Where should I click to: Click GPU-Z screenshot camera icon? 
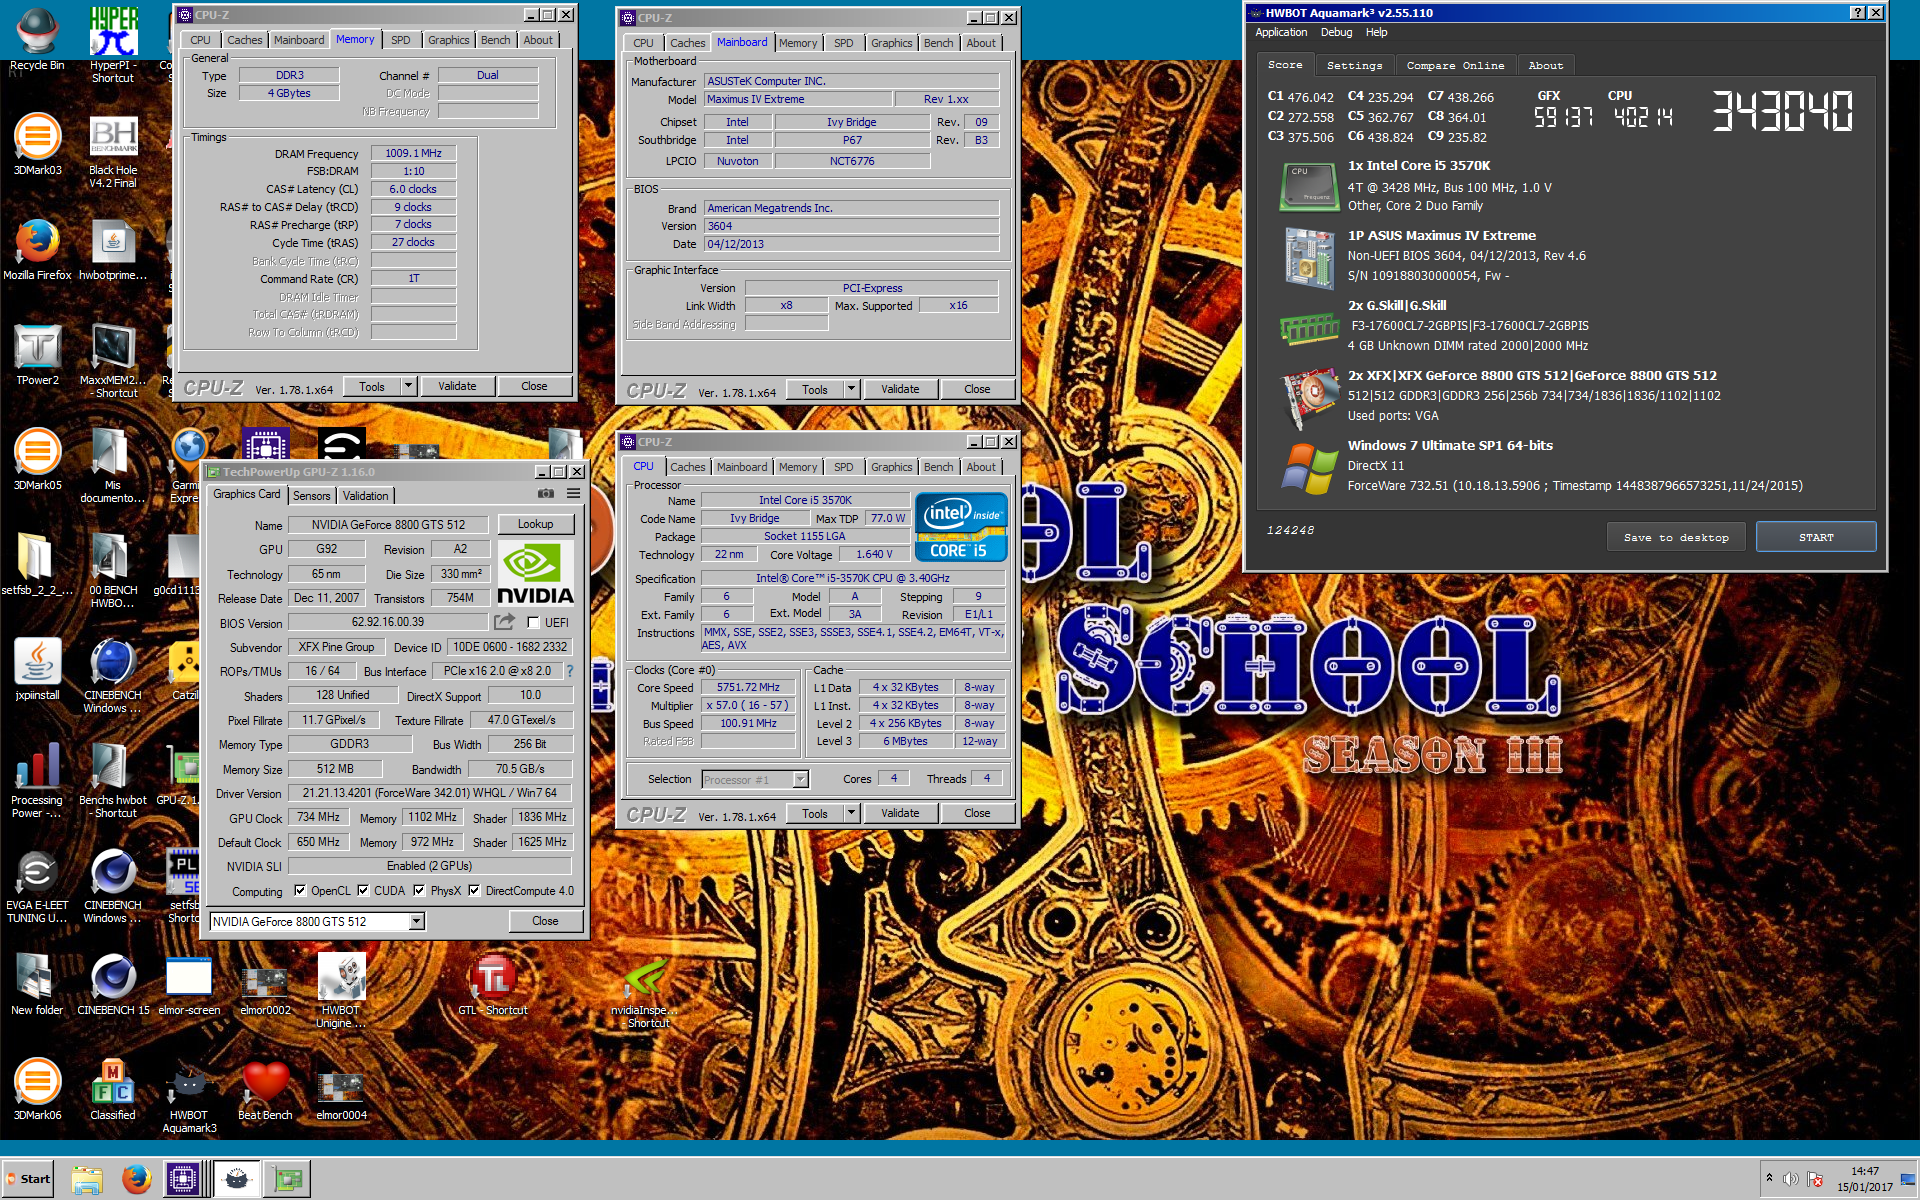pos(546,493)
